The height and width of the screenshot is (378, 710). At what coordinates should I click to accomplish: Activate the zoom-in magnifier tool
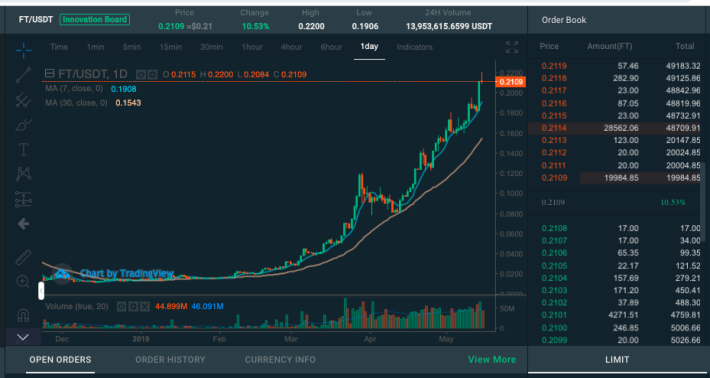23,282
